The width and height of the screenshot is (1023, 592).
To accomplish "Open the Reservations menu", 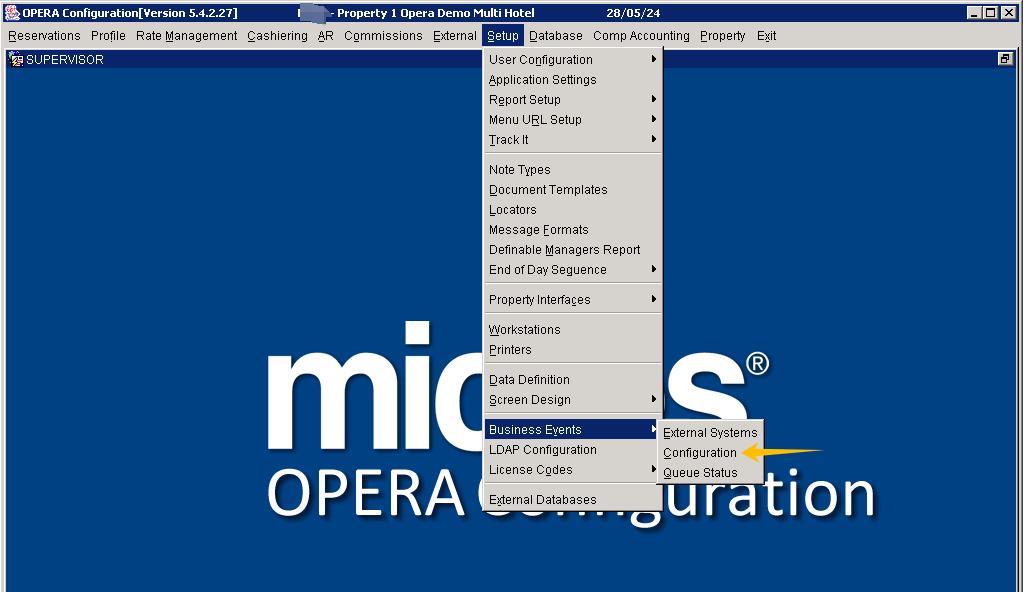I will coord(44,36).
